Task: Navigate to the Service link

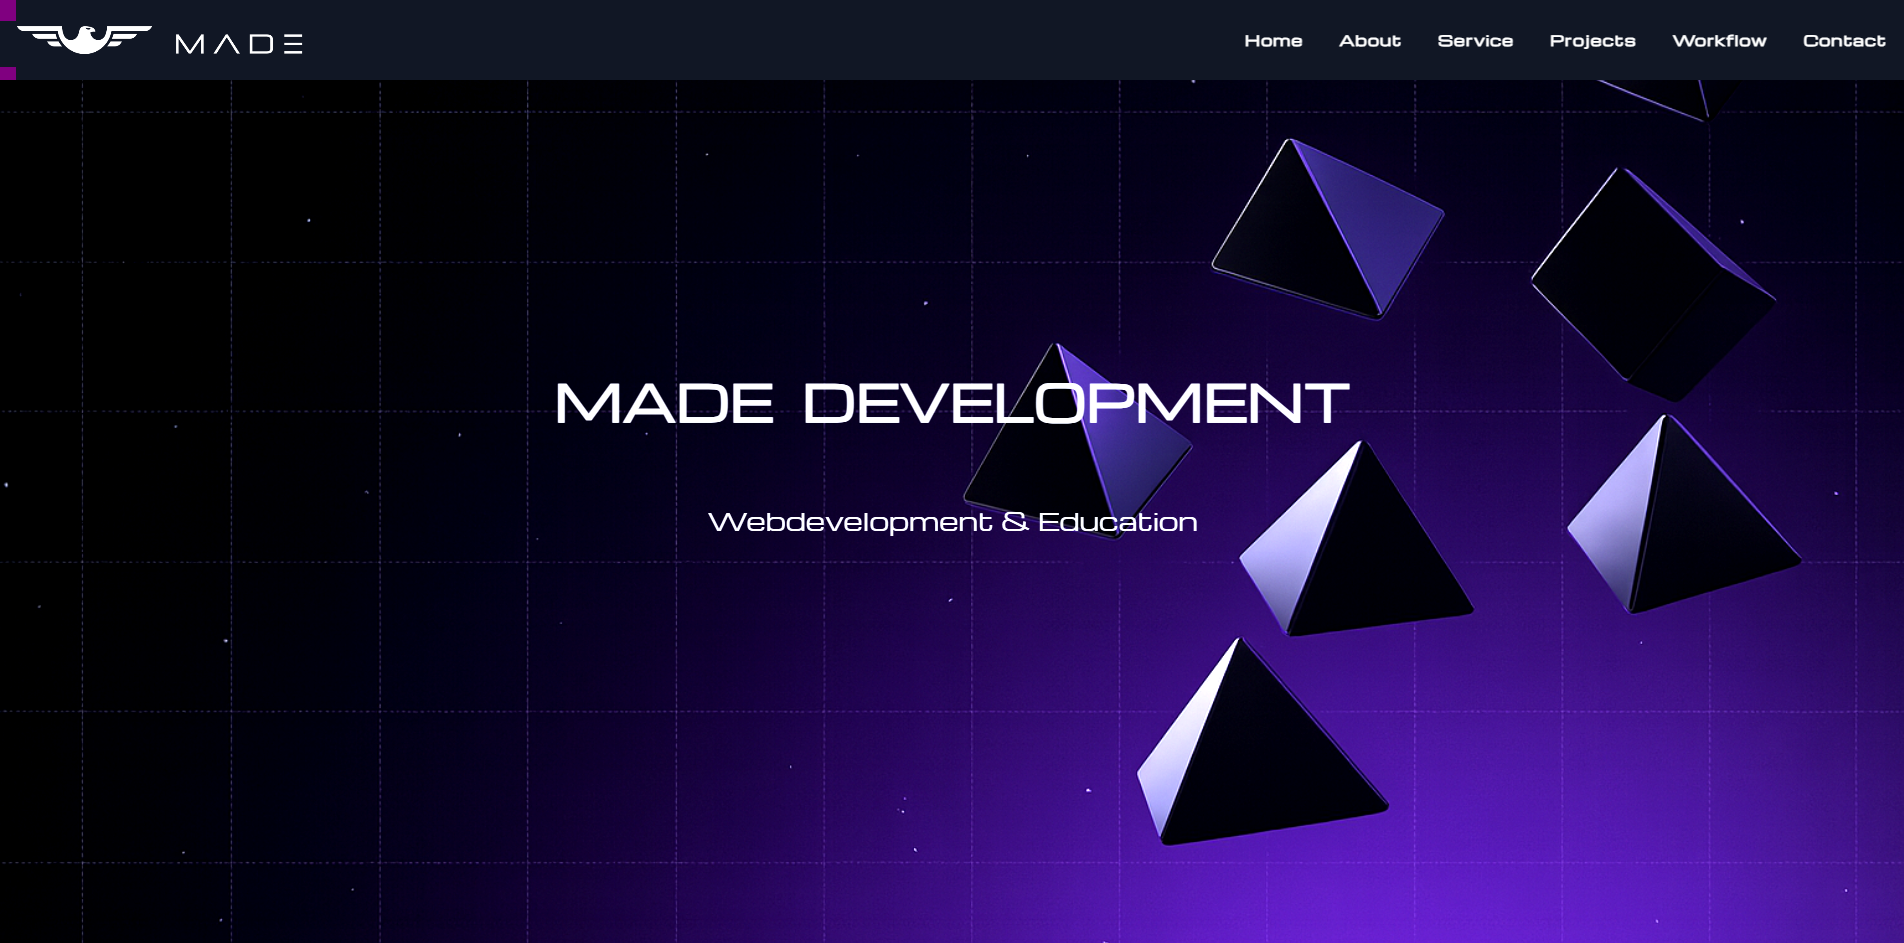Action: click(1475, 41)
